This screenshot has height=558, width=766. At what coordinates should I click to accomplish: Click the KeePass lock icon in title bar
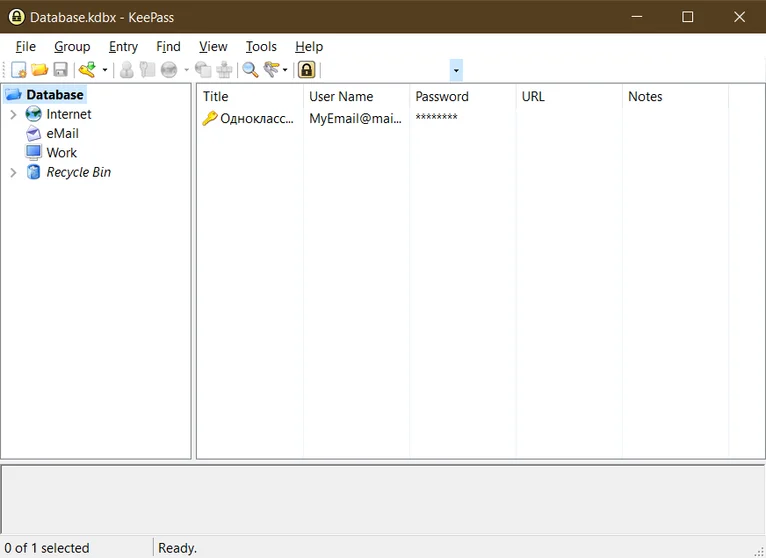[16, 17]
